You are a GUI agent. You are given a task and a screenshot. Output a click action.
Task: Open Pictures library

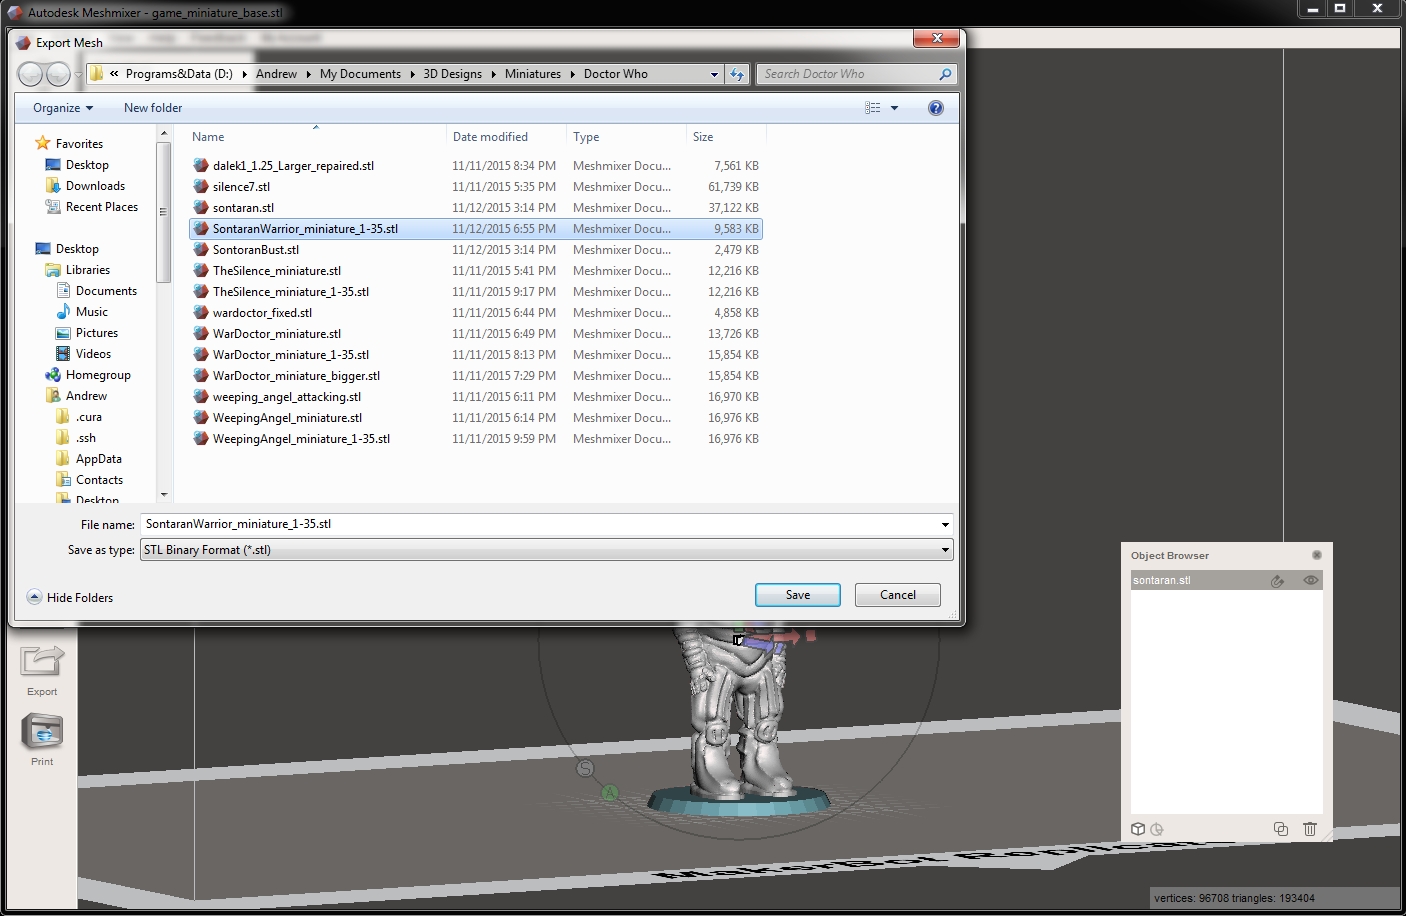pos(97,333)
